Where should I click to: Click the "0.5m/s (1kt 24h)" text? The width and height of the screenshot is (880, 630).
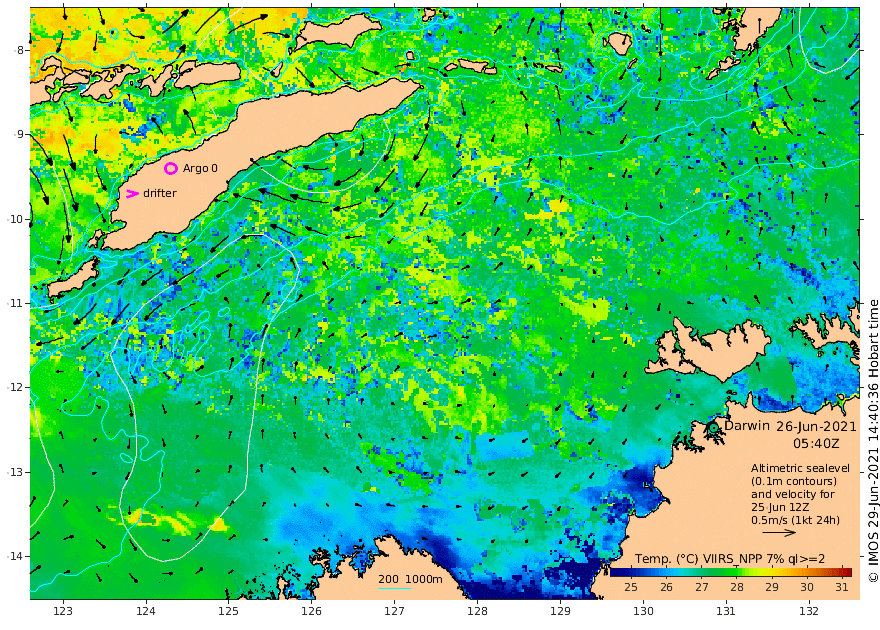point(796,520)
